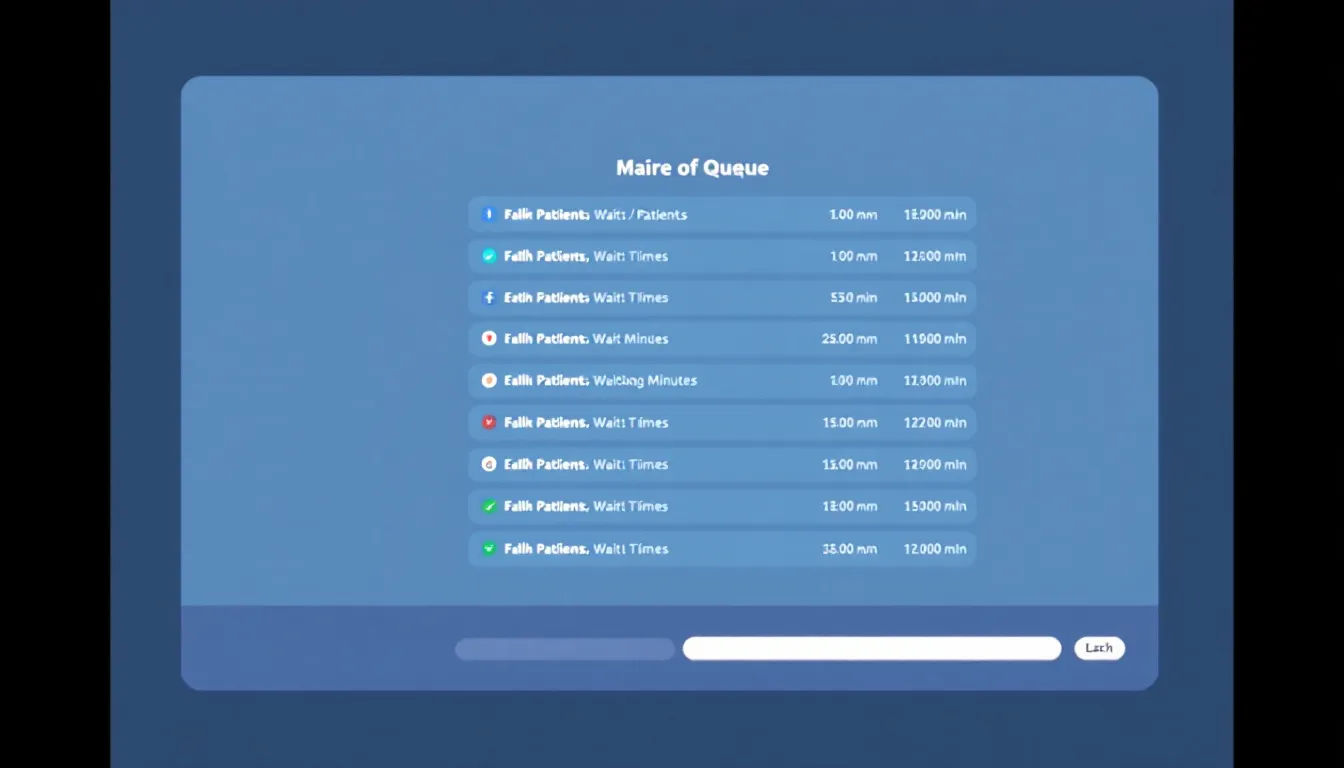
Task: Click the blue info icon on the first row
Action: (x=489, y=214)
